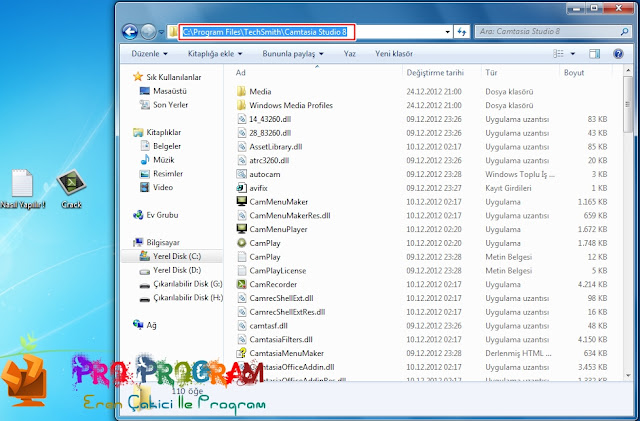640x421 pixels.
Task: Select the CamMenuPlayer application icon
Action: pyautogui.click(x=242, y=229)
